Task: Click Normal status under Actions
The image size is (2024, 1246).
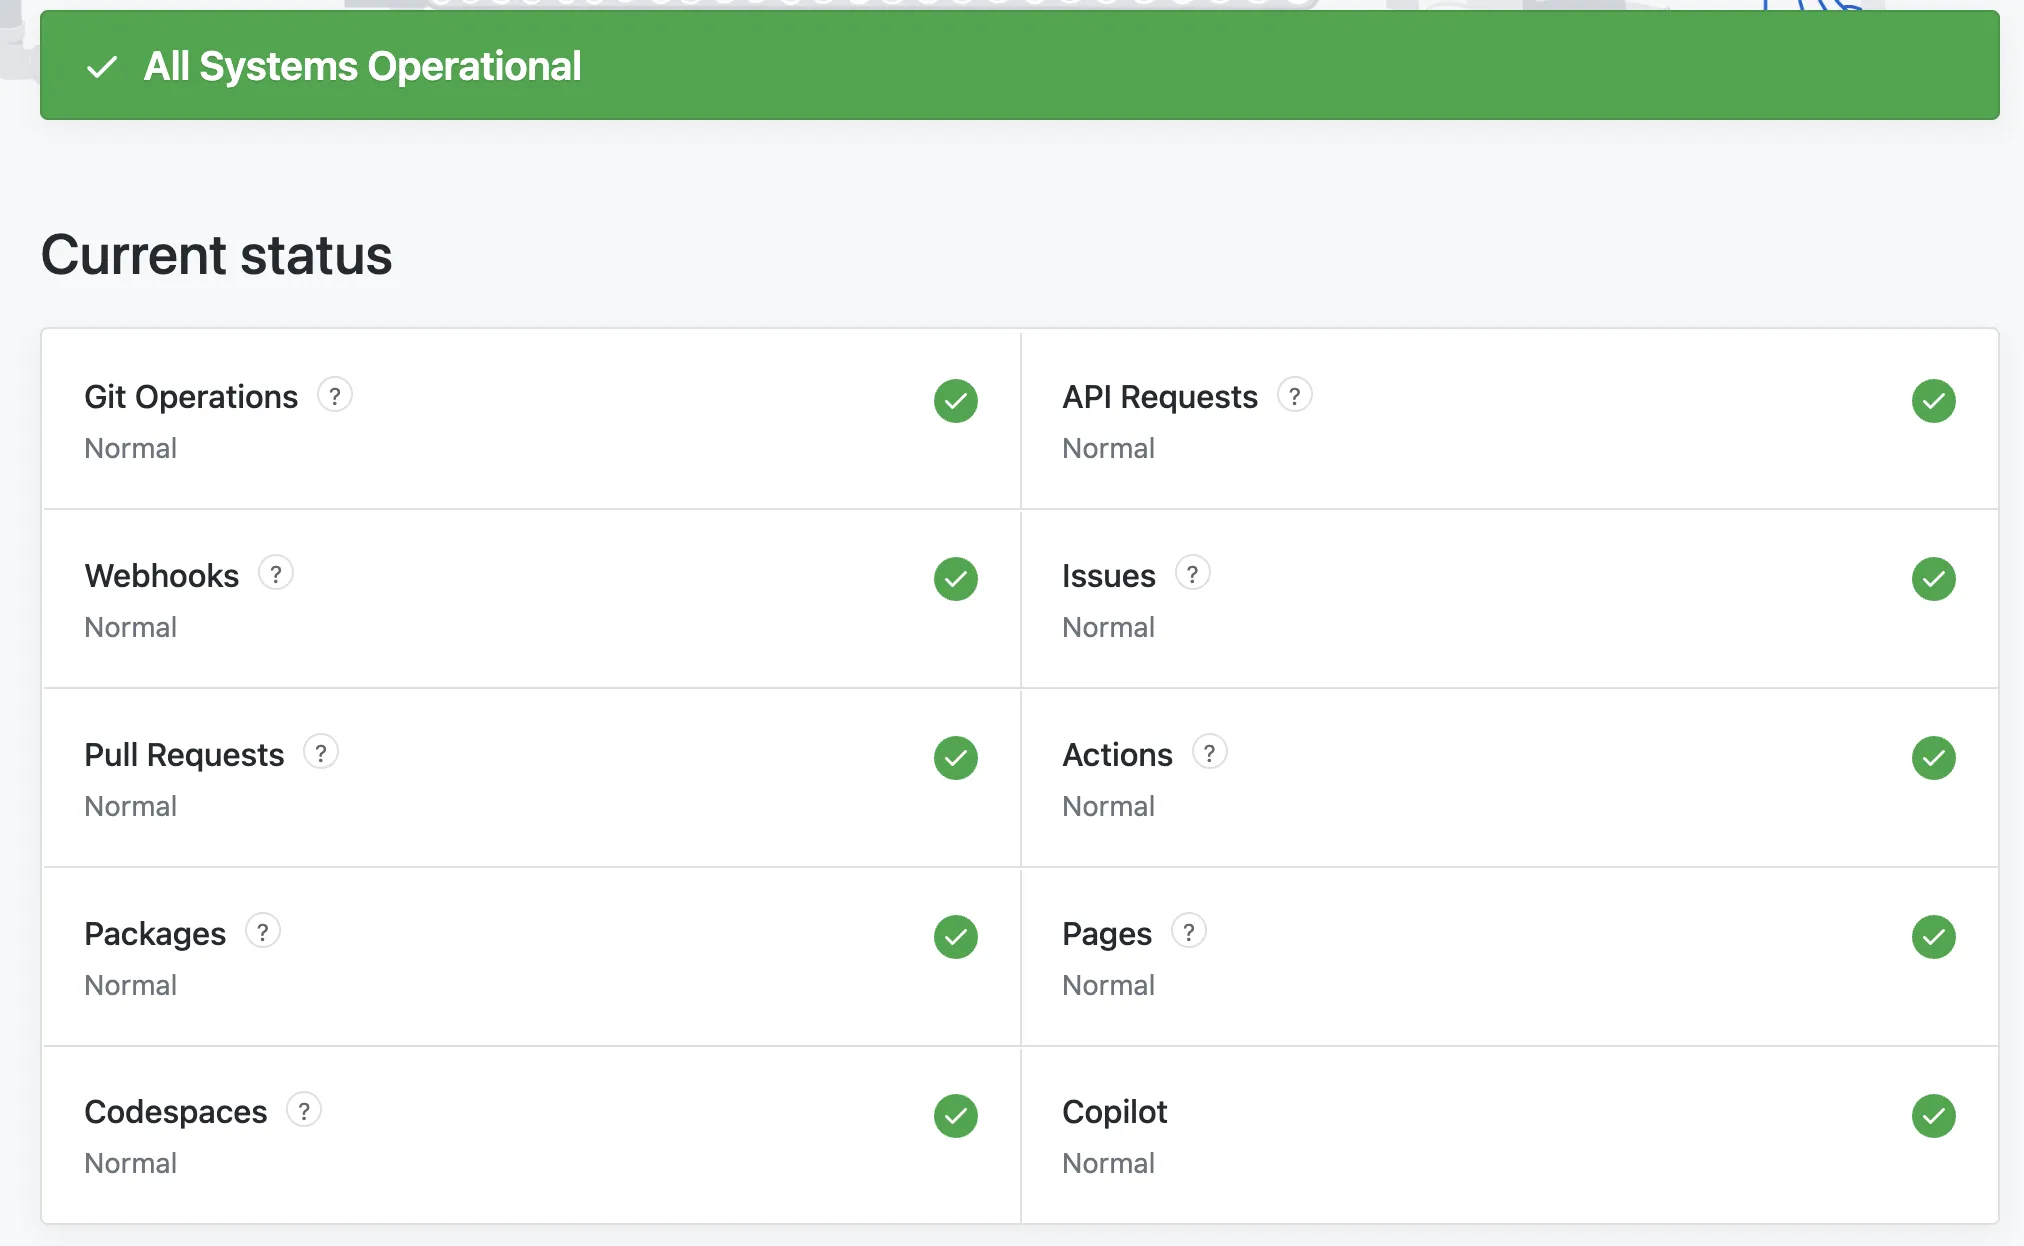Action: point(1109,806)
